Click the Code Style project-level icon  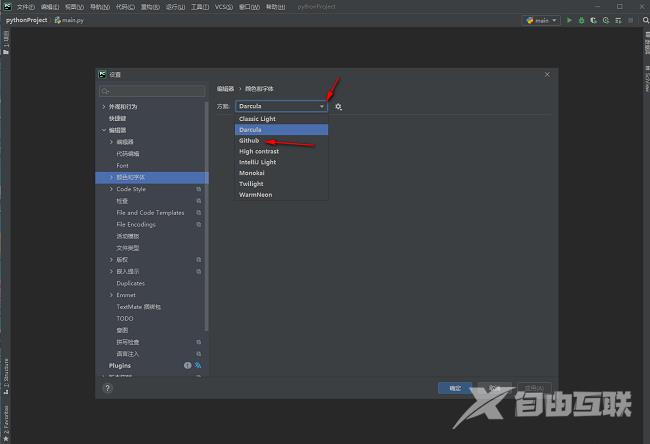pos(198,189)
